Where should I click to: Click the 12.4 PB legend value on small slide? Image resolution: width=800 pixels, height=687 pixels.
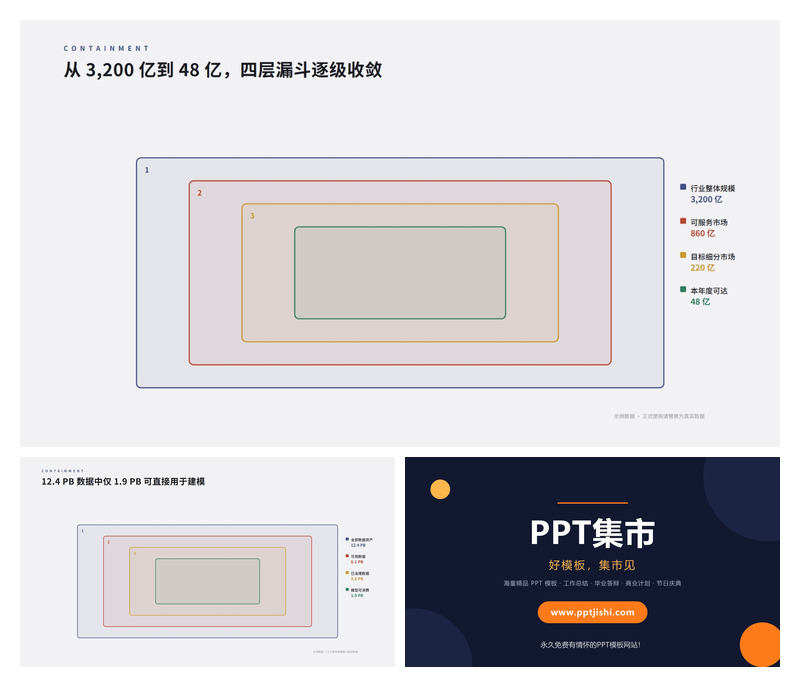point(358,545)
